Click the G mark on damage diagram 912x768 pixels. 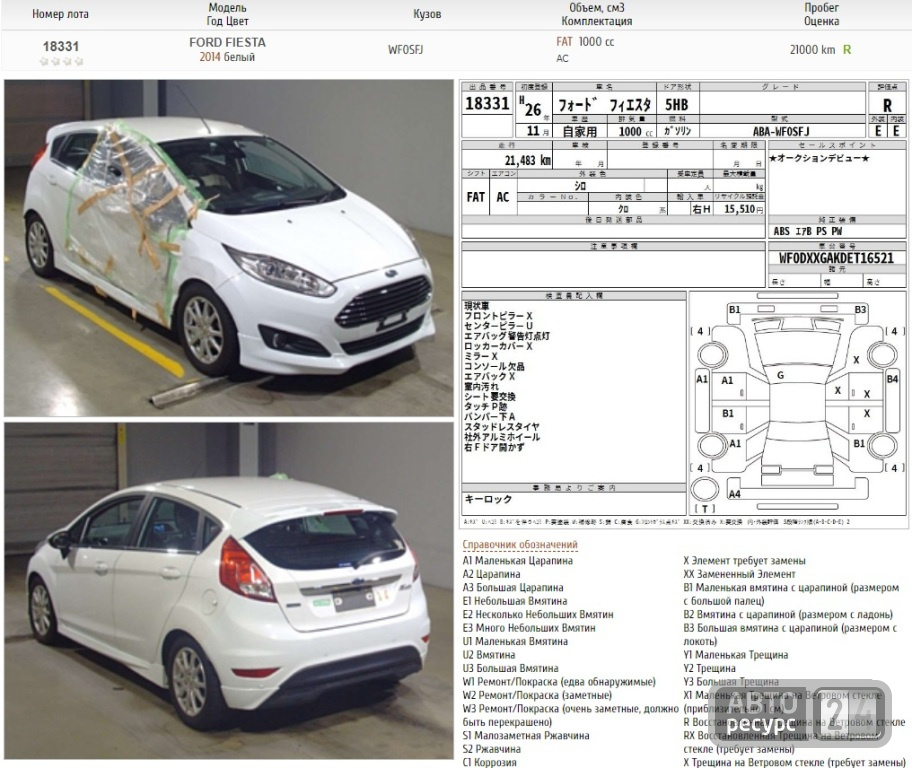click(x=780, y=375)
